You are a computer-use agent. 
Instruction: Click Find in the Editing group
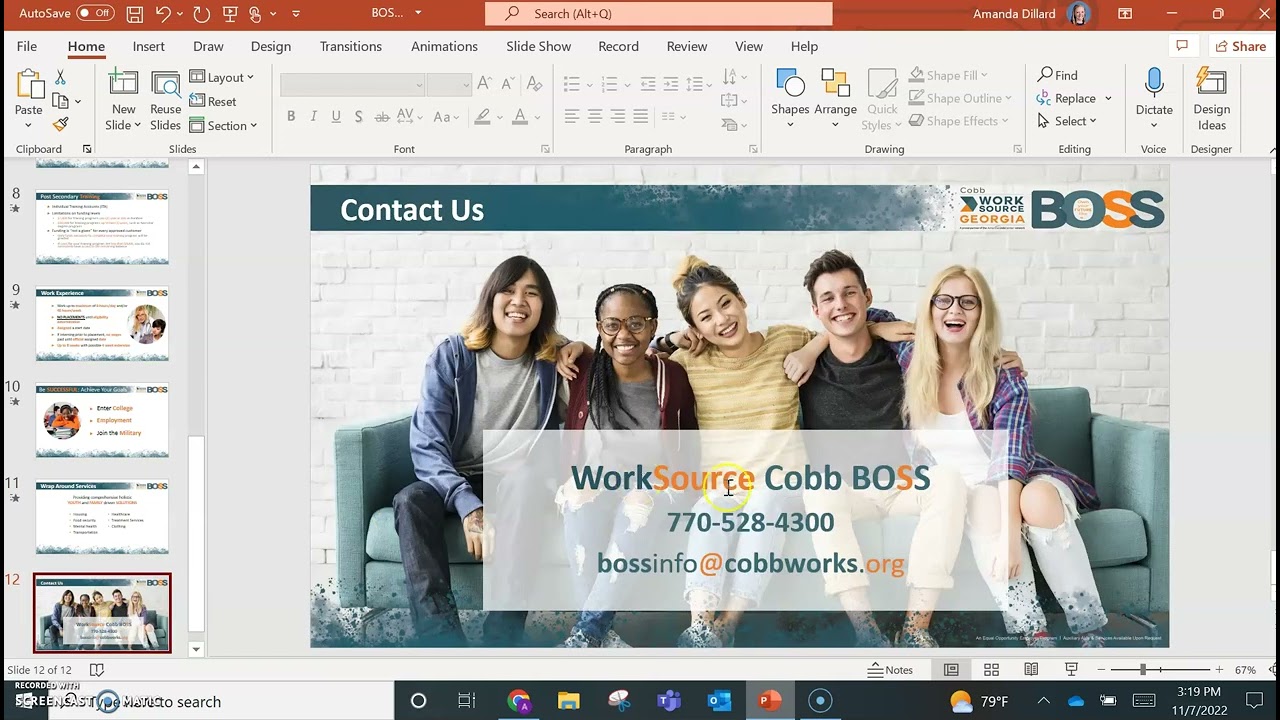[1058, 75]
